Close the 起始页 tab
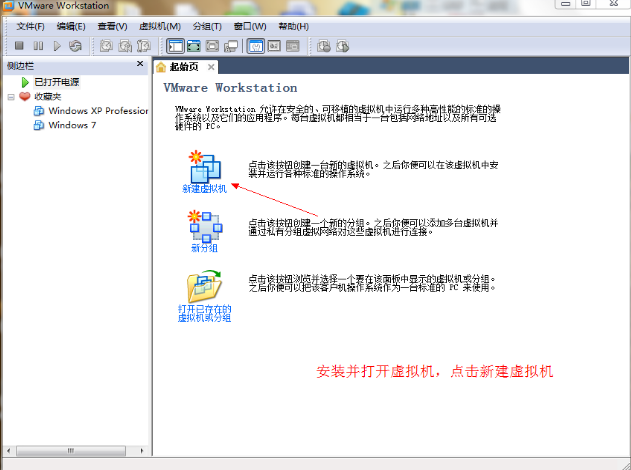The image size is (631, 470). [211, 67]
